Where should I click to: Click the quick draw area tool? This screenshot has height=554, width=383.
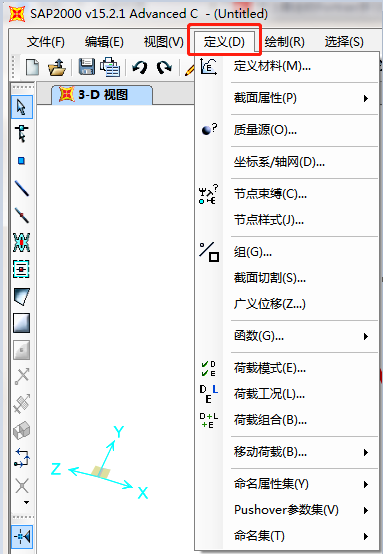[x=22, y=350]
